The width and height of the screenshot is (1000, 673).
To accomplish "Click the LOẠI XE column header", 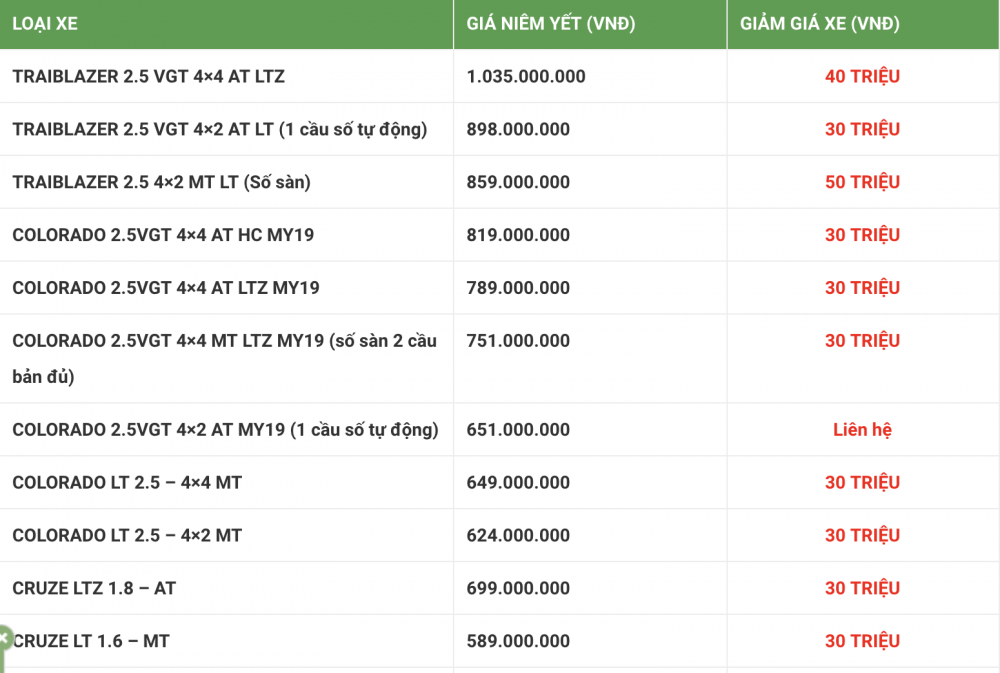I will pyautogui.click(x=45, y=24).
